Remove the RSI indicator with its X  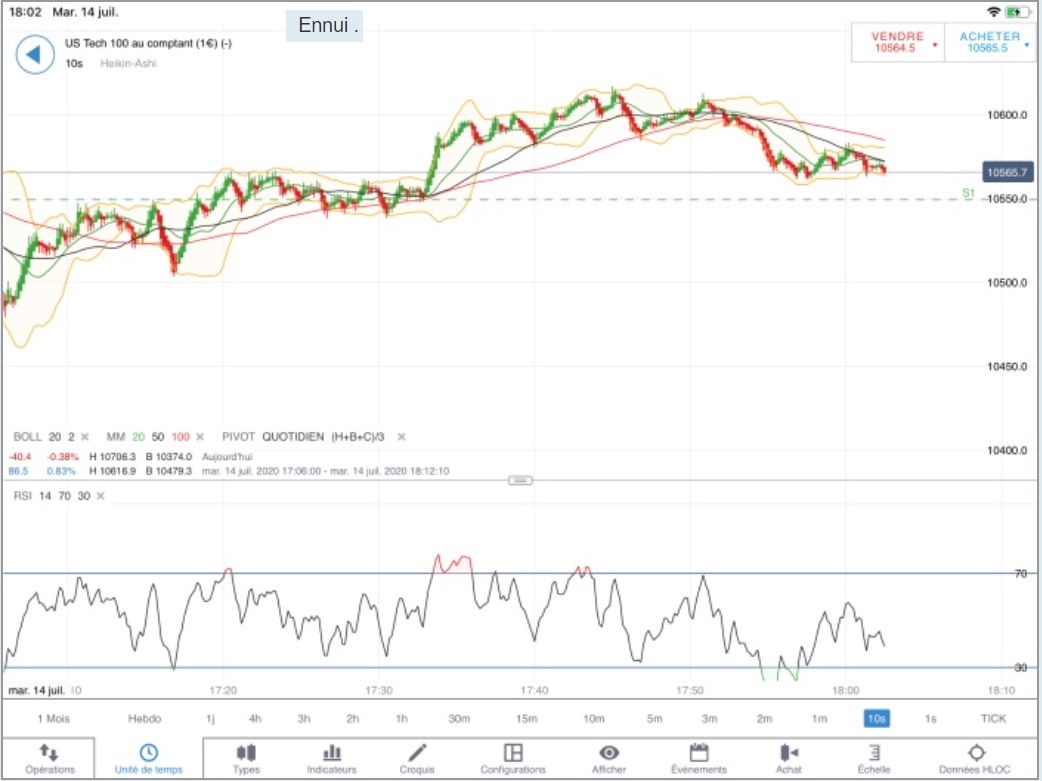coord(100,496)
